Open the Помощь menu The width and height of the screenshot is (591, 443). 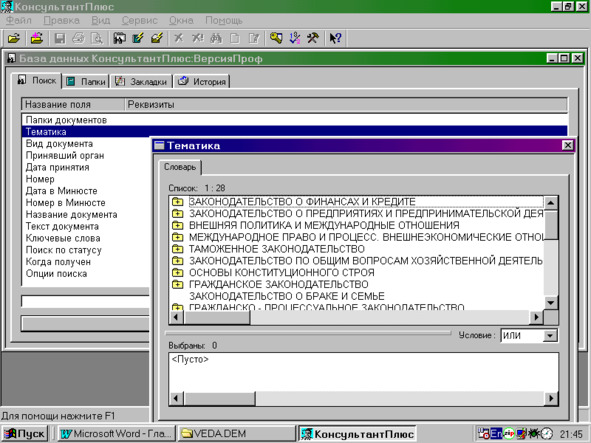pos(224,20)
